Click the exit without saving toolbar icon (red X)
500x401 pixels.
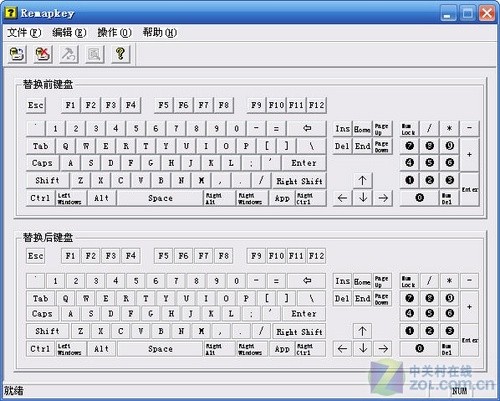tap(43, 54)
